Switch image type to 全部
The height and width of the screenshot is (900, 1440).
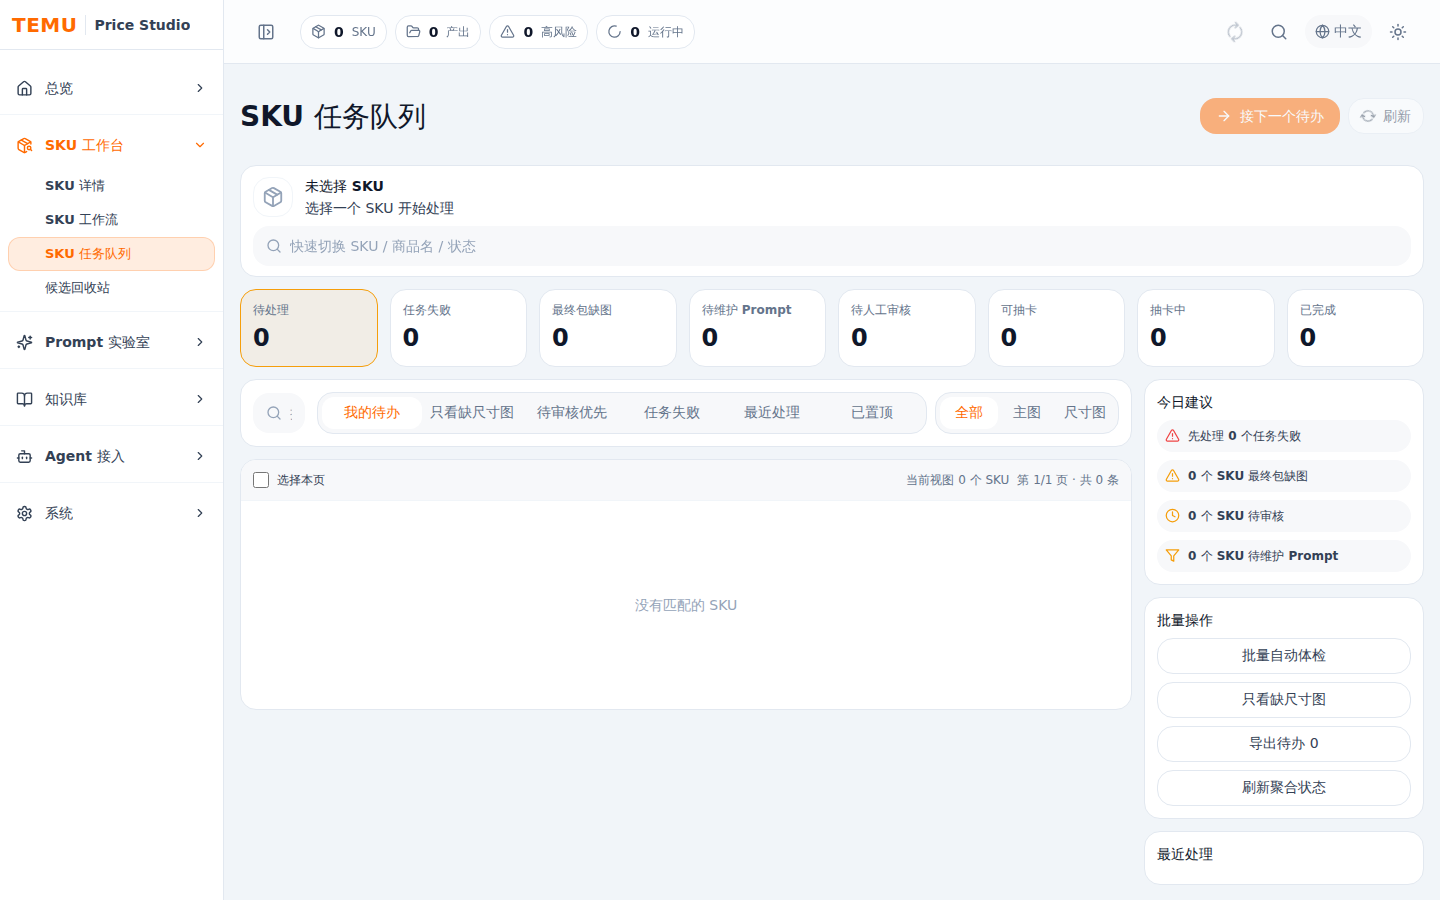tap(969, 413)
